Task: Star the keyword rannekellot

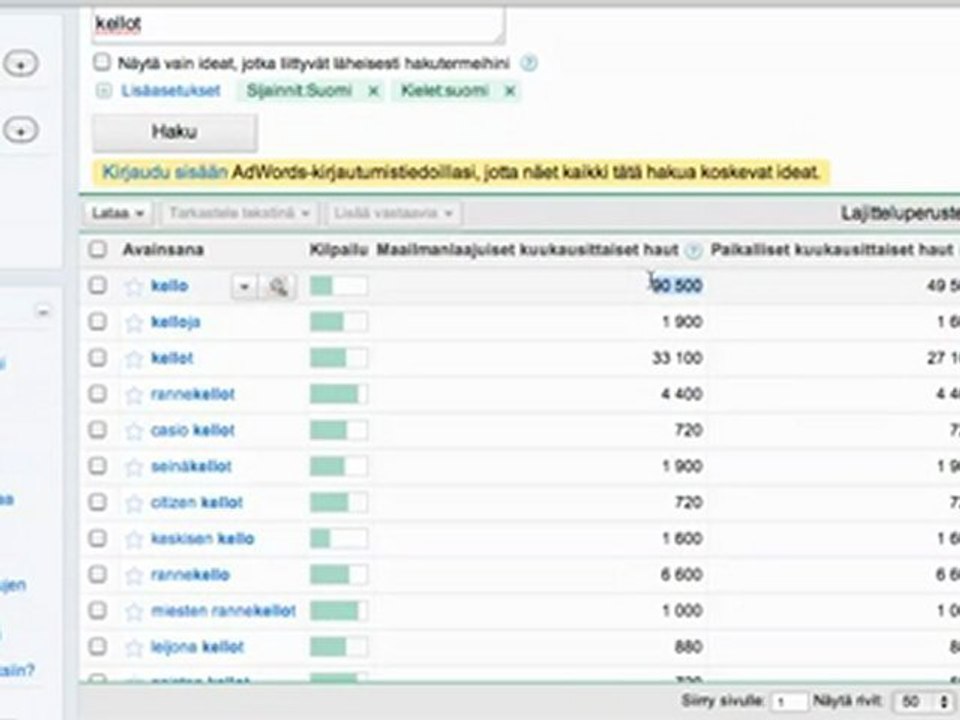Action: click(x=133, y=395)
